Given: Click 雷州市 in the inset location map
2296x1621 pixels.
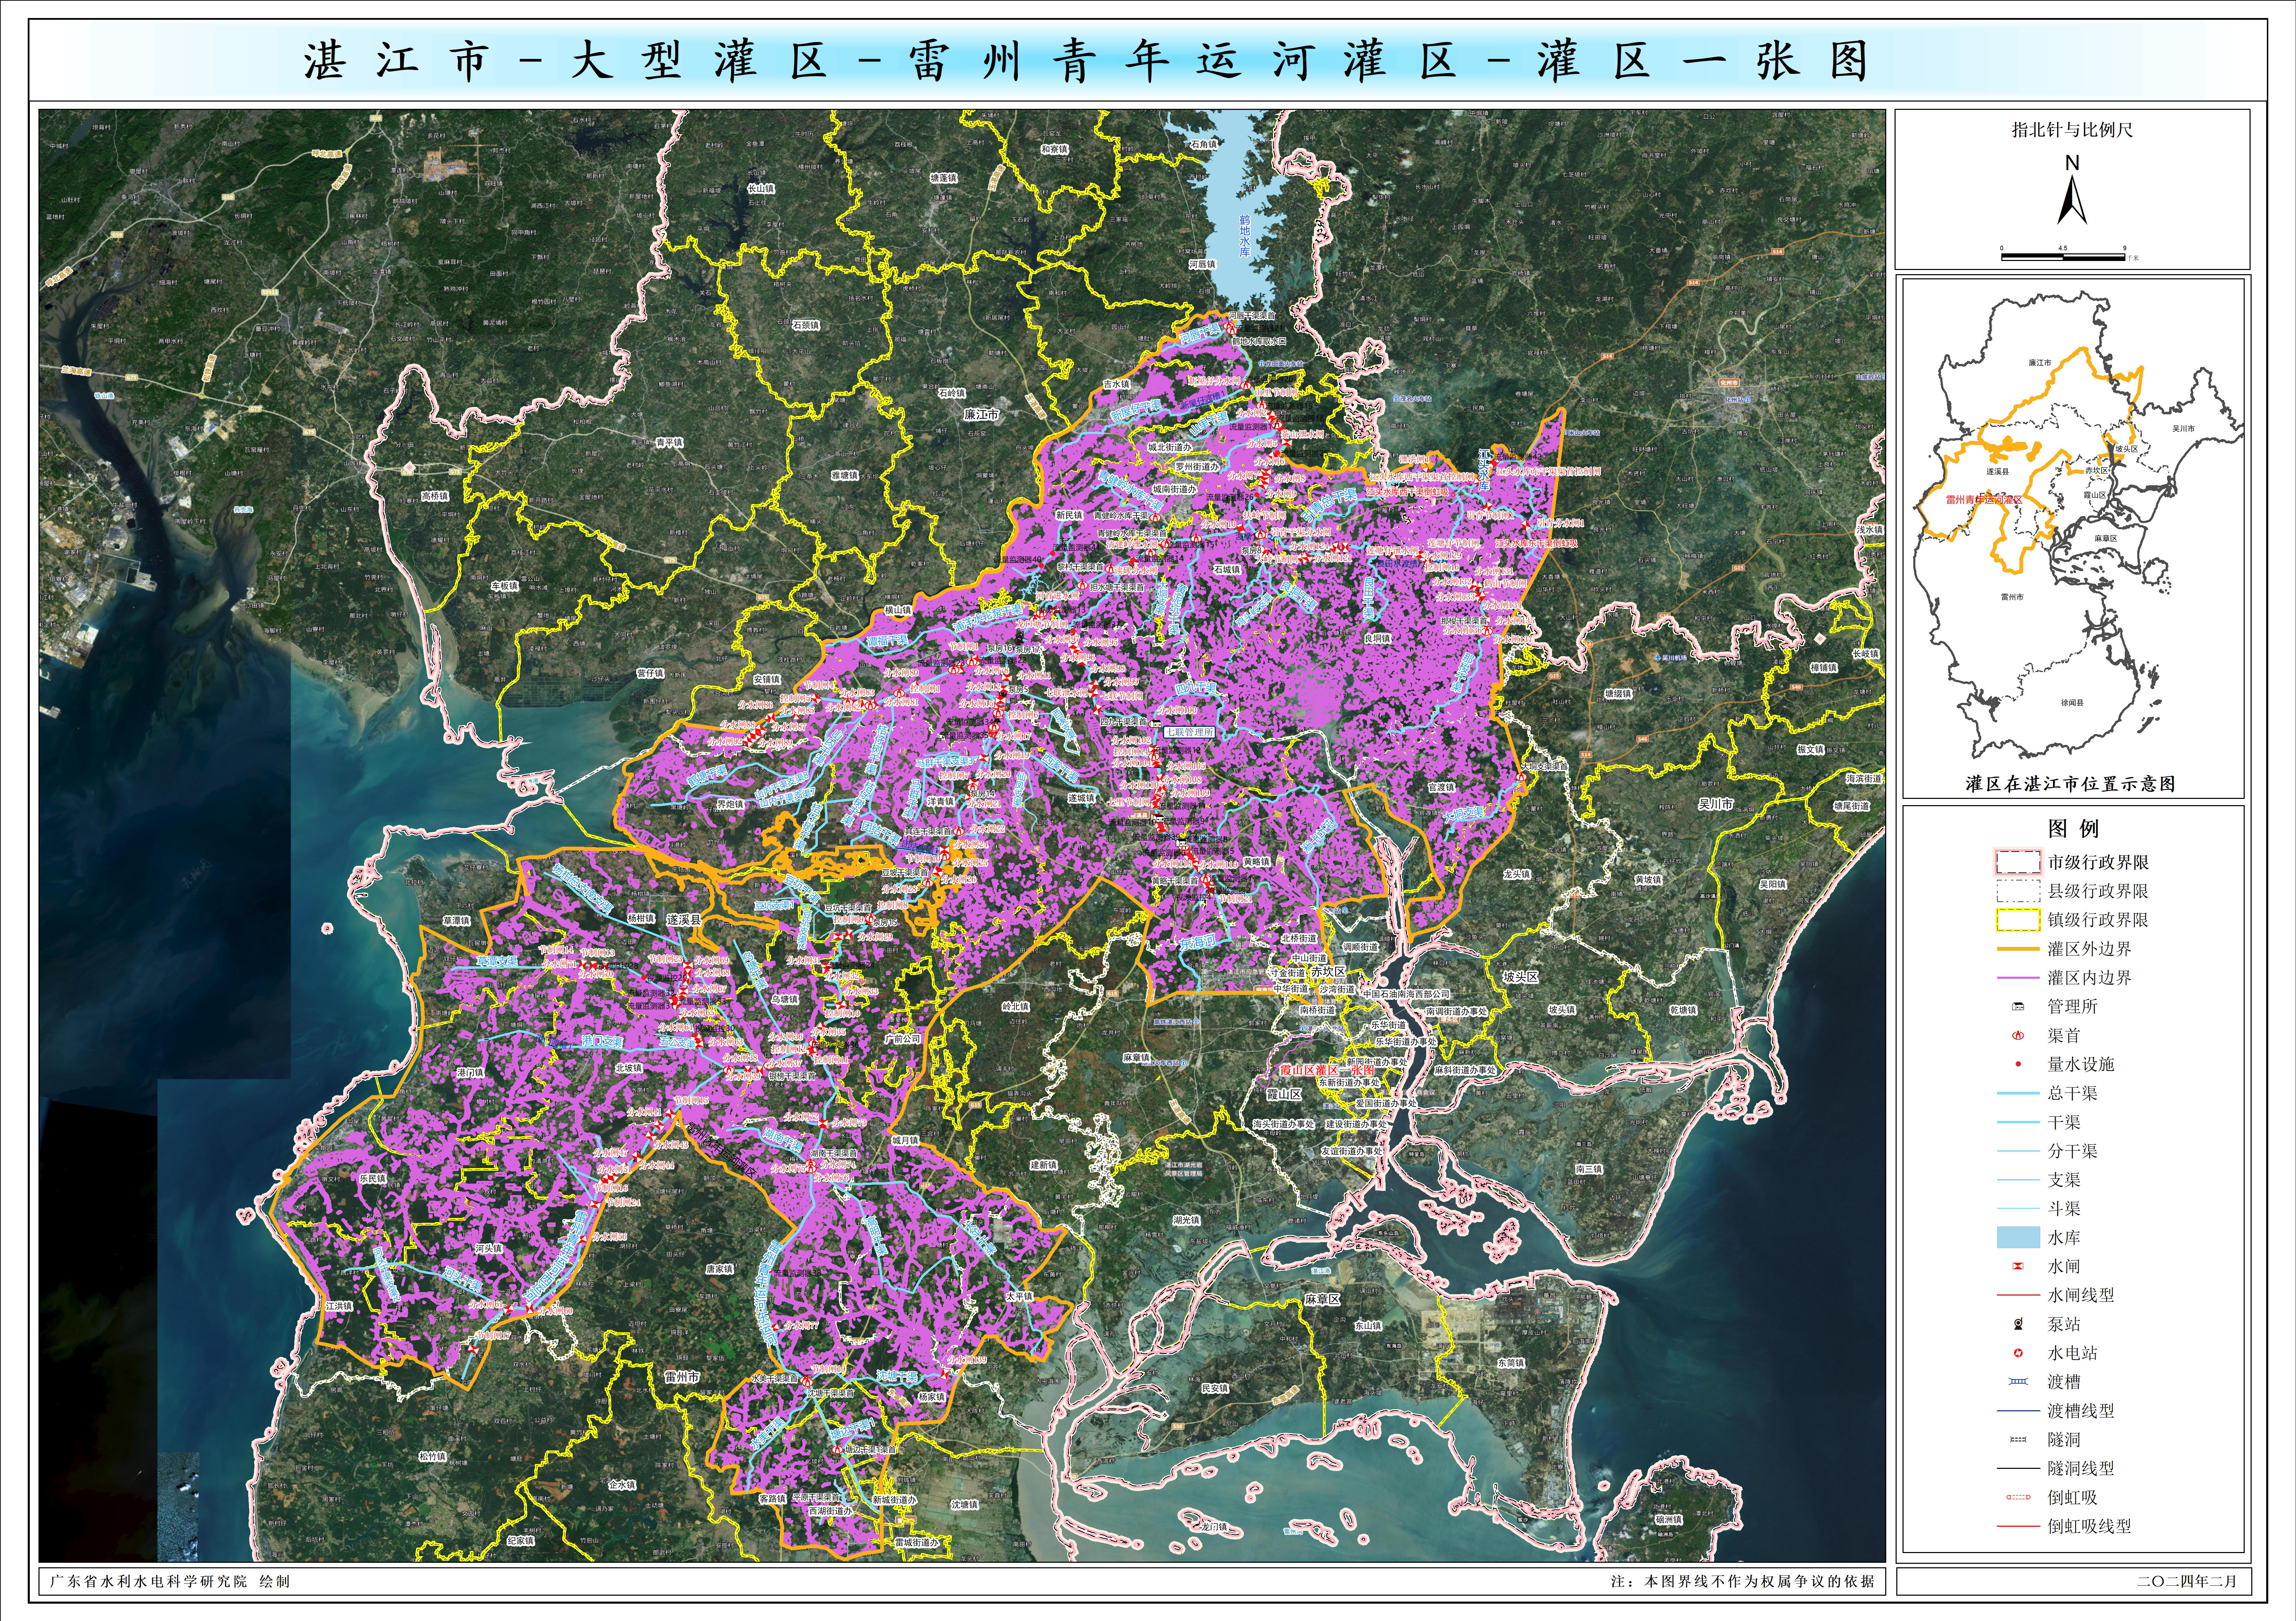Looking at the screenshot, I should click(2012, 597).
